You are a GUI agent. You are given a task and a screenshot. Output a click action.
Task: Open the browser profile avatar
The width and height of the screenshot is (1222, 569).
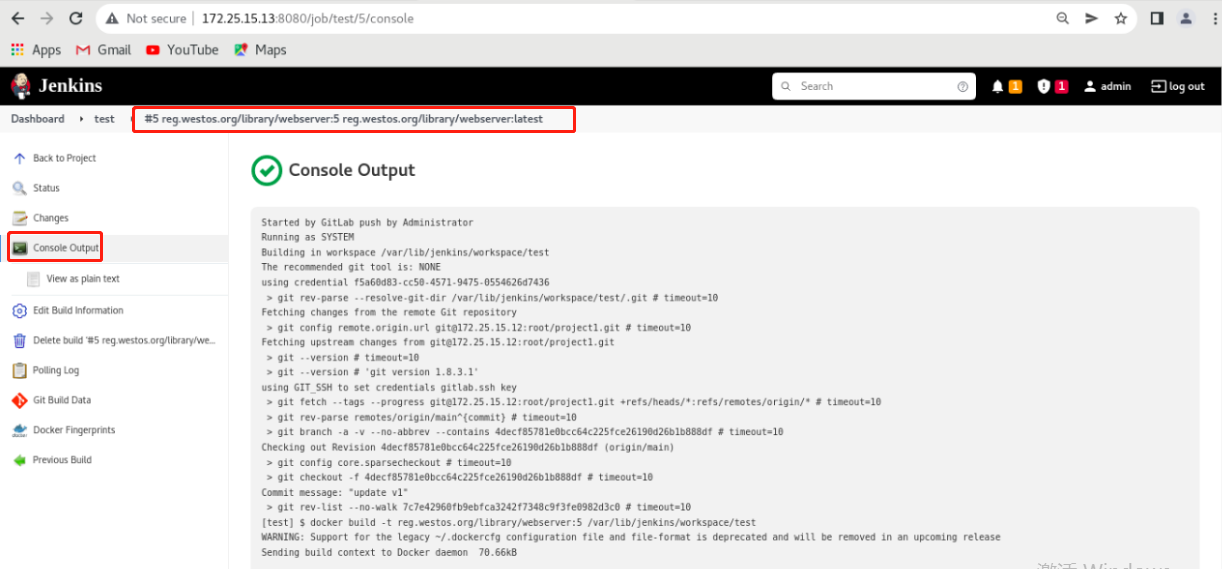[x=1186, y=19]
